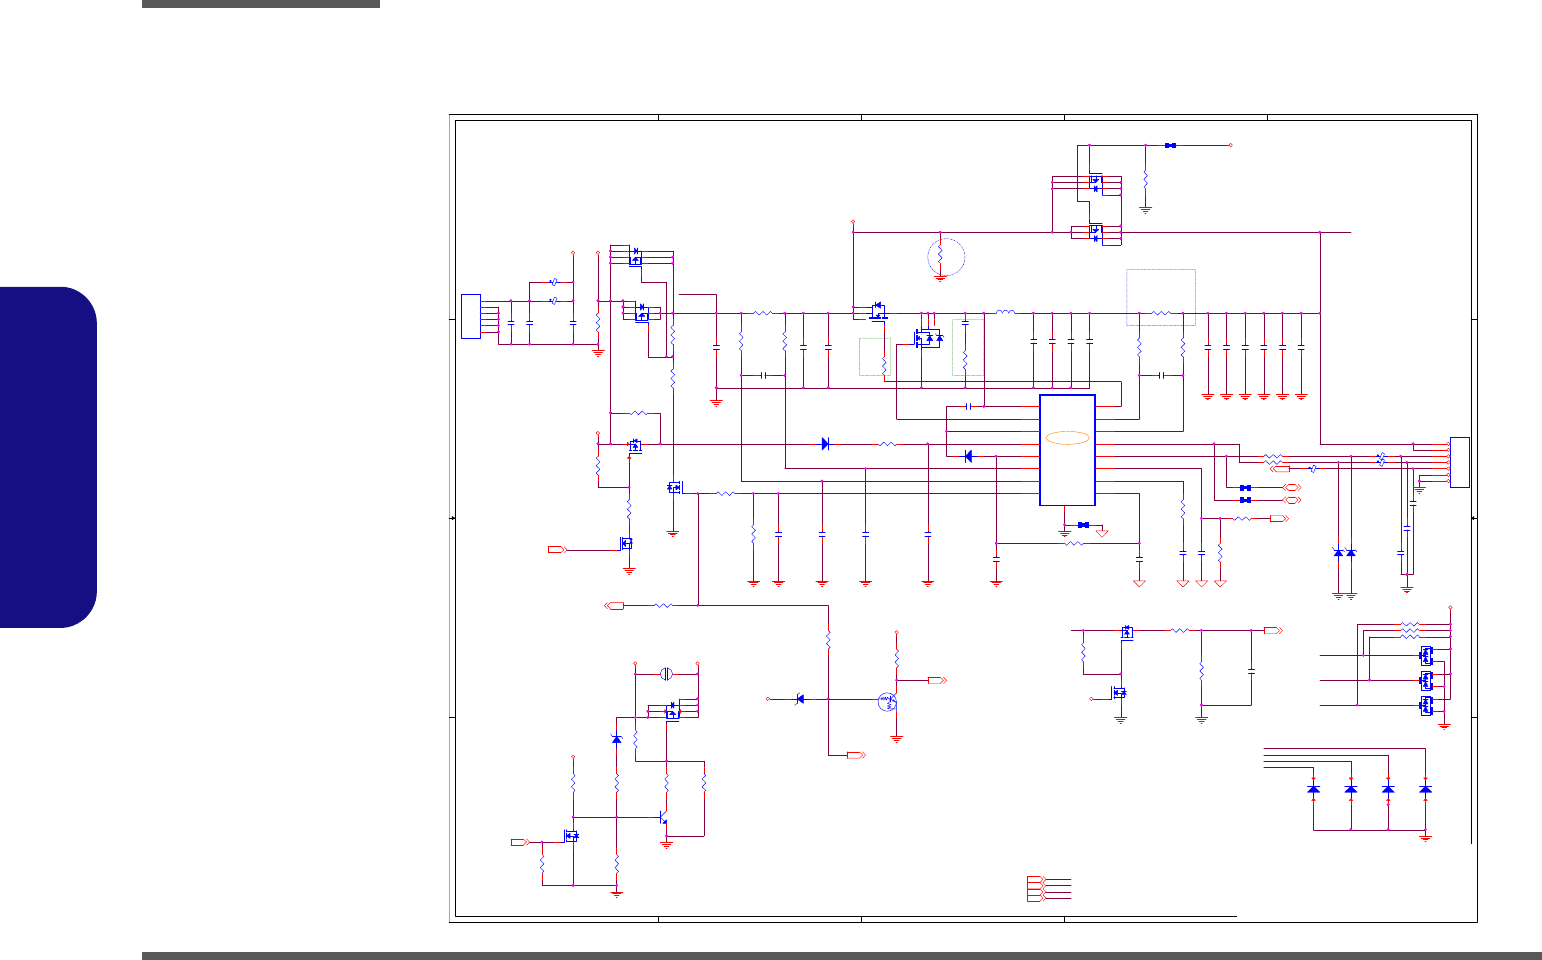The image size is (1542, 960).
Task: Click the red input port at the bottom-left MOSFET gate
Action: click(520, 843)
